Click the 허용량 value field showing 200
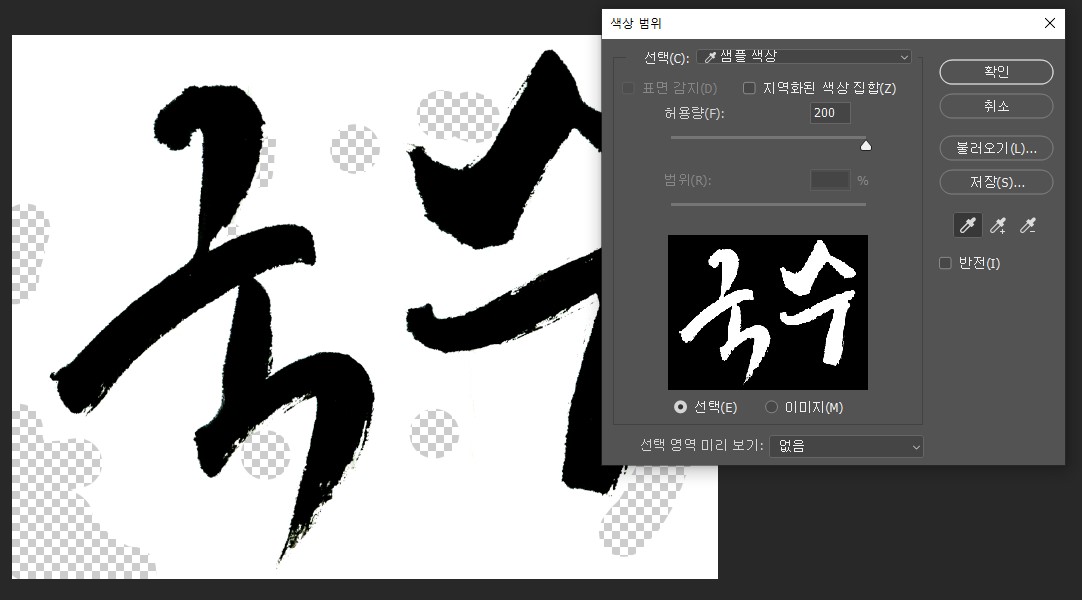The image size is (1082, 600). [x=830, y=112]
